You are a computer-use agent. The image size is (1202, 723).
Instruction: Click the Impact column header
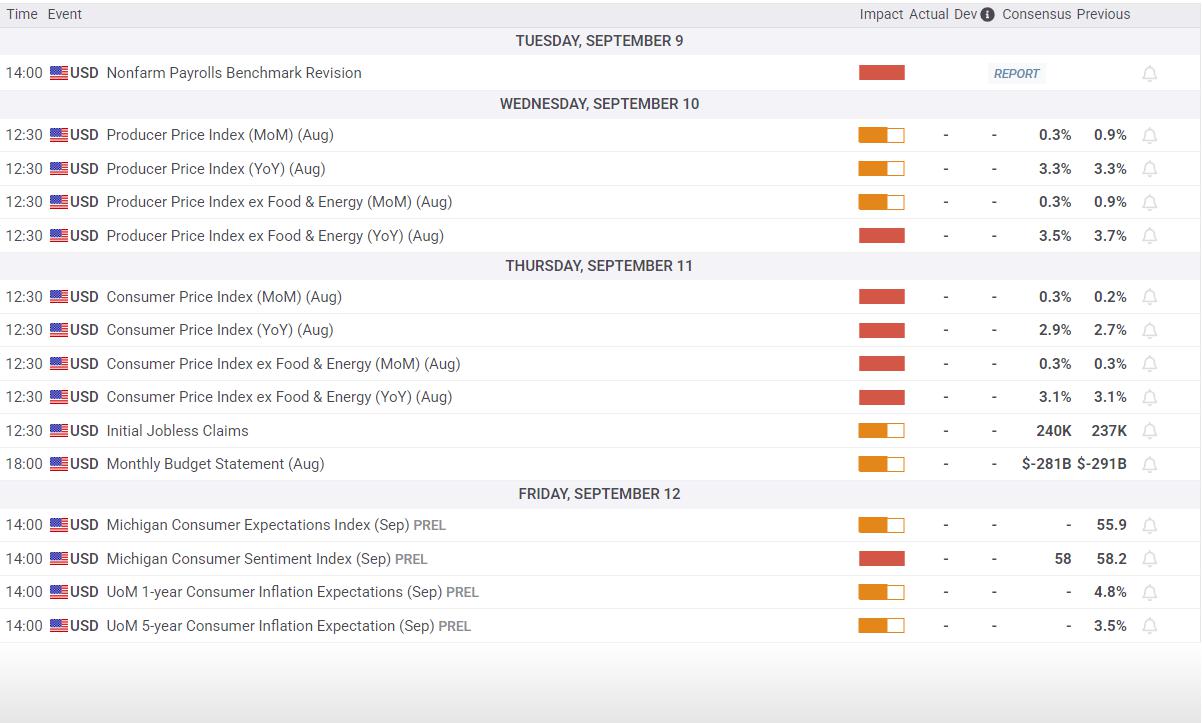point(881,14)
